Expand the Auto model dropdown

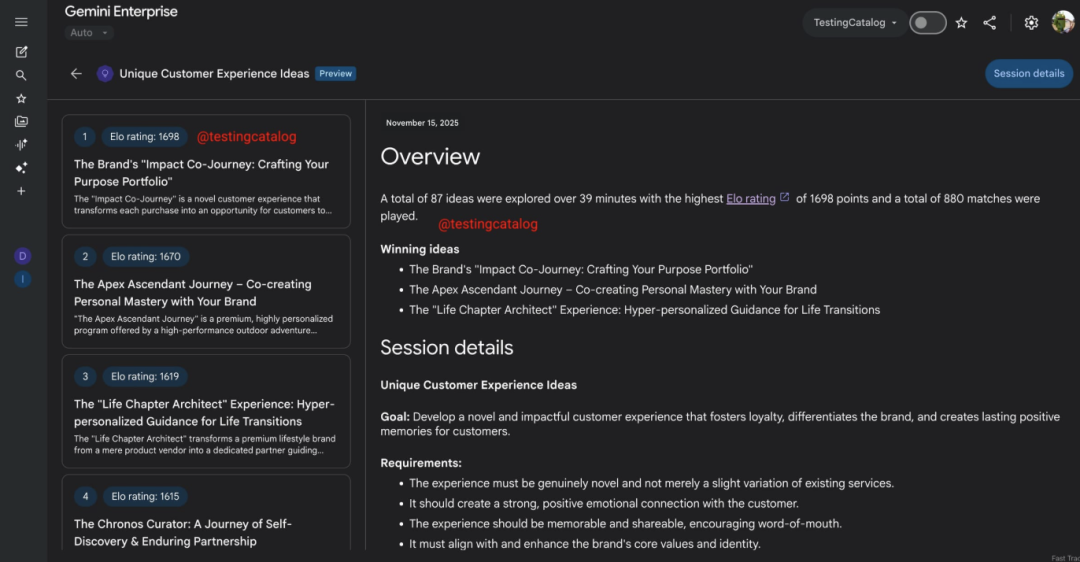[89, 33]
